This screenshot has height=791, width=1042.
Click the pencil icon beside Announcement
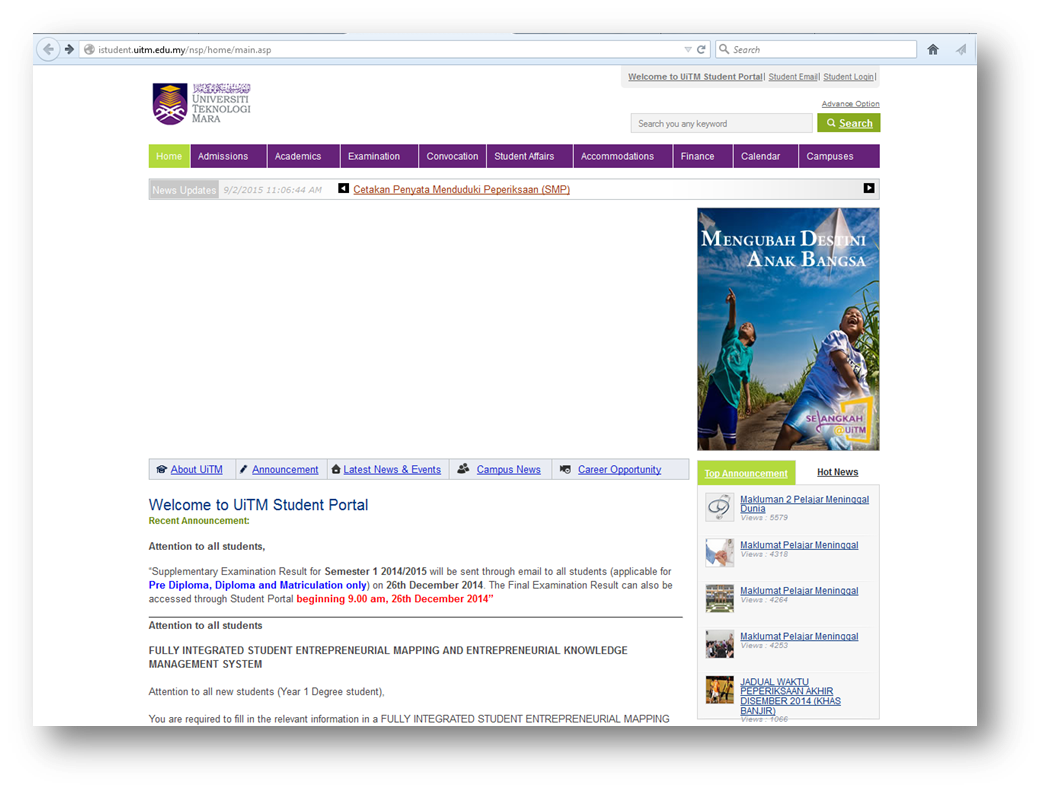point(243,469)
